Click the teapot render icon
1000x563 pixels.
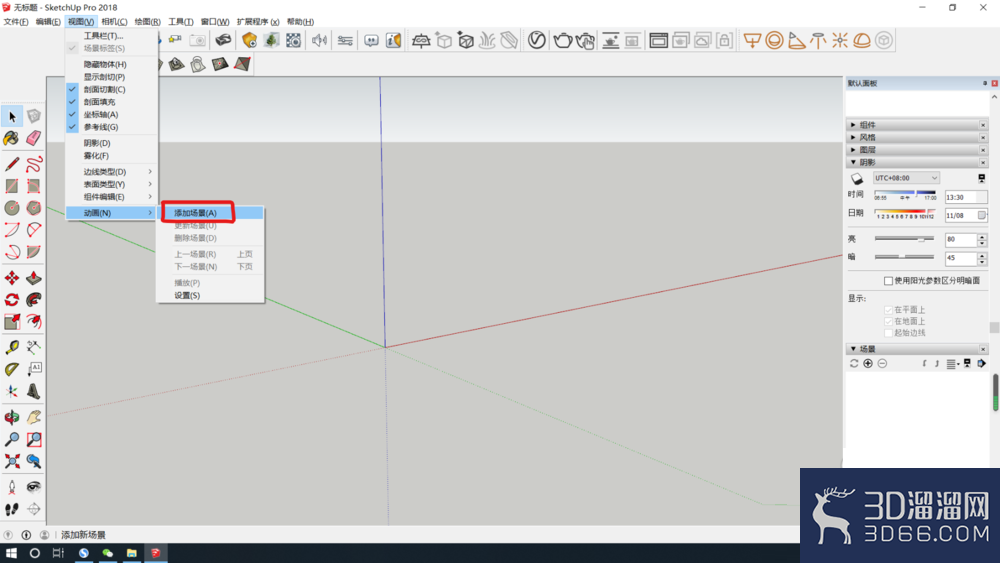[562, 40]
